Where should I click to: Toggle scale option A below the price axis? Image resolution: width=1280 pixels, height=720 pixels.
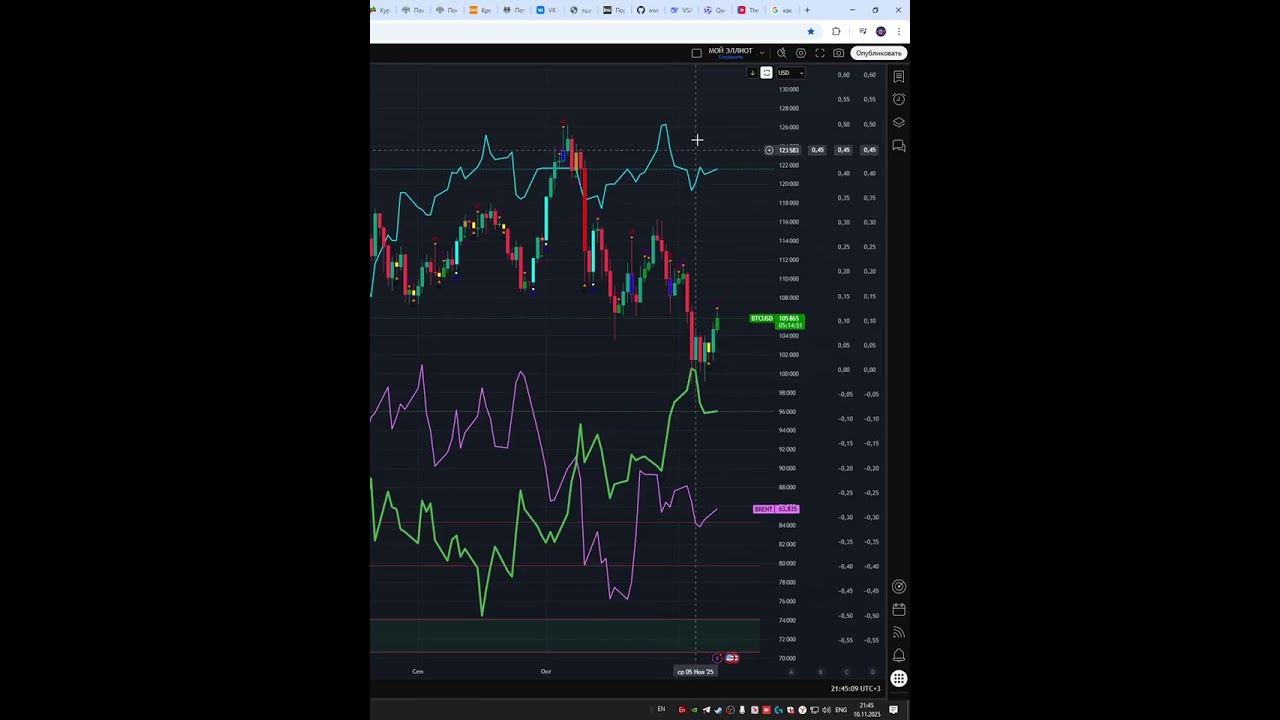click(791, 672)
